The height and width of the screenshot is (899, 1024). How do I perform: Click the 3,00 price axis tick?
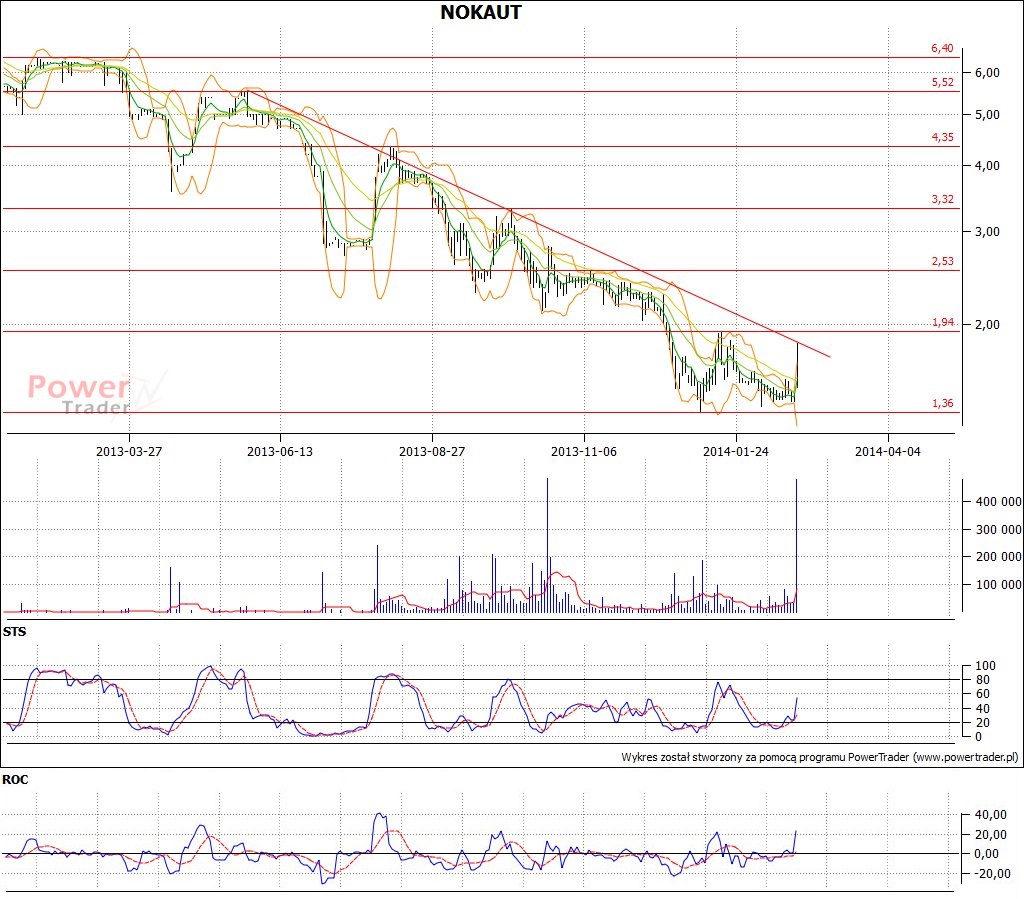(x=987, y=231)
